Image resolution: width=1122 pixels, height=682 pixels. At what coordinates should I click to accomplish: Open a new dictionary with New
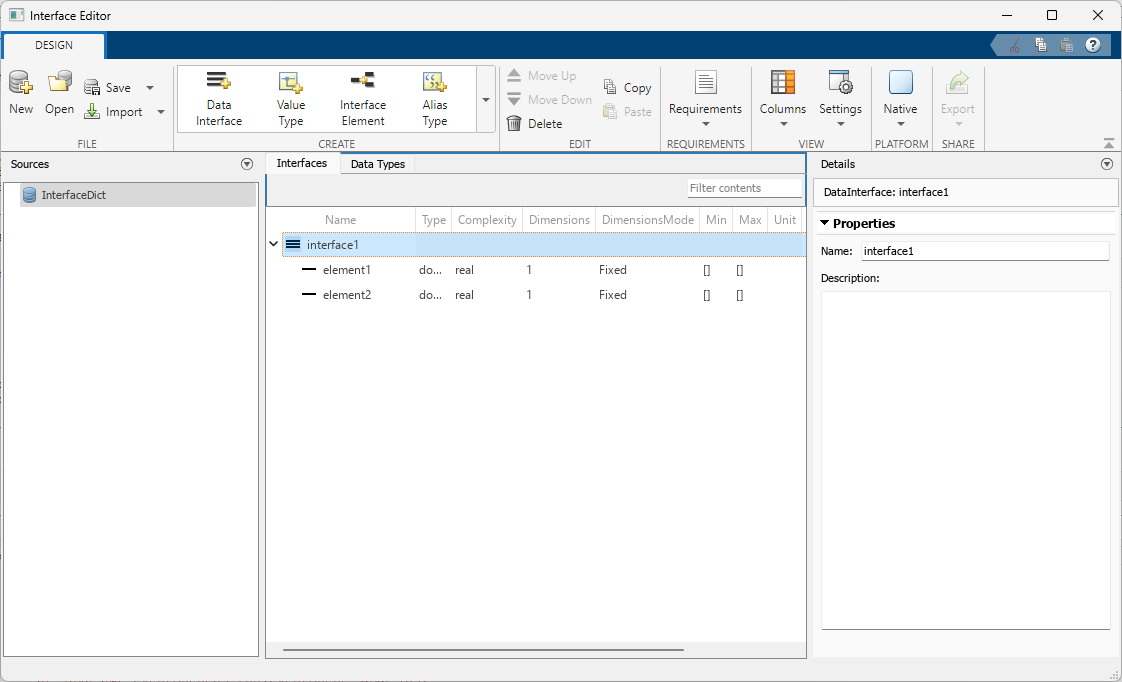point(20,97)
